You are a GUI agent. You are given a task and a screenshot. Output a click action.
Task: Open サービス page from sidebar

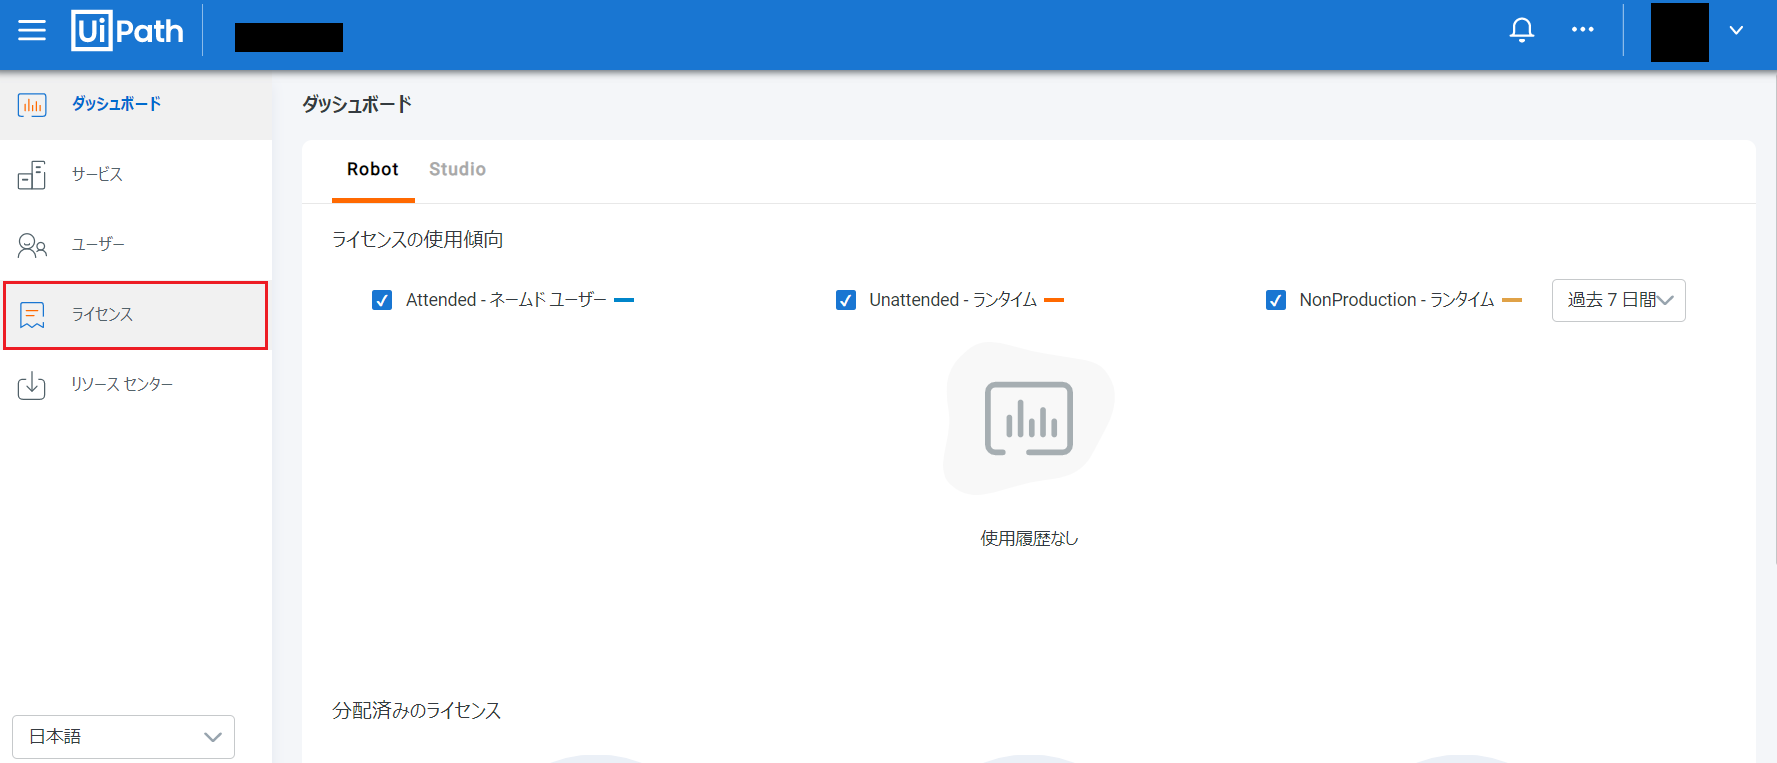136,175
